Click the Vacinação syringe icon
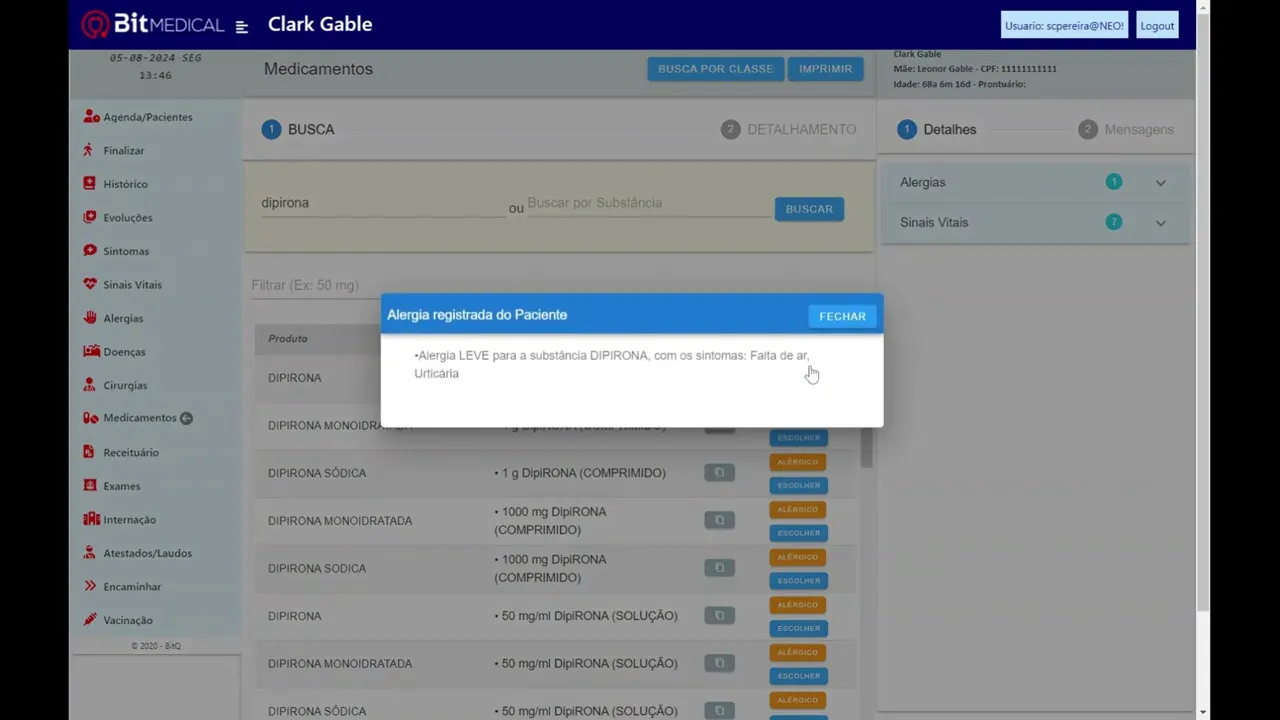 [x=91, y=620]
